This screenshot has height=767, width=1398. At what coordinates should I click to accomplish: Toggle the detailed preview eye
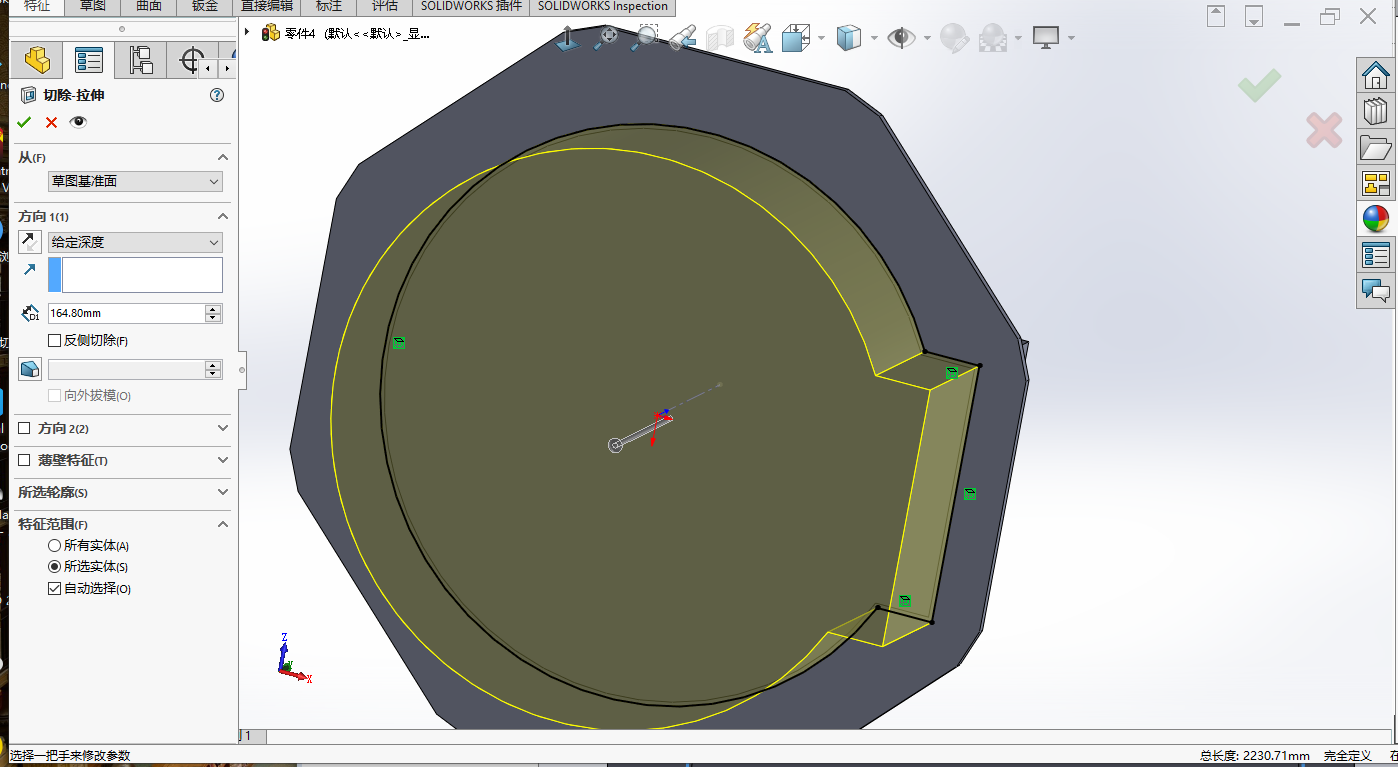pyautogui.click(x=78, y=122)
